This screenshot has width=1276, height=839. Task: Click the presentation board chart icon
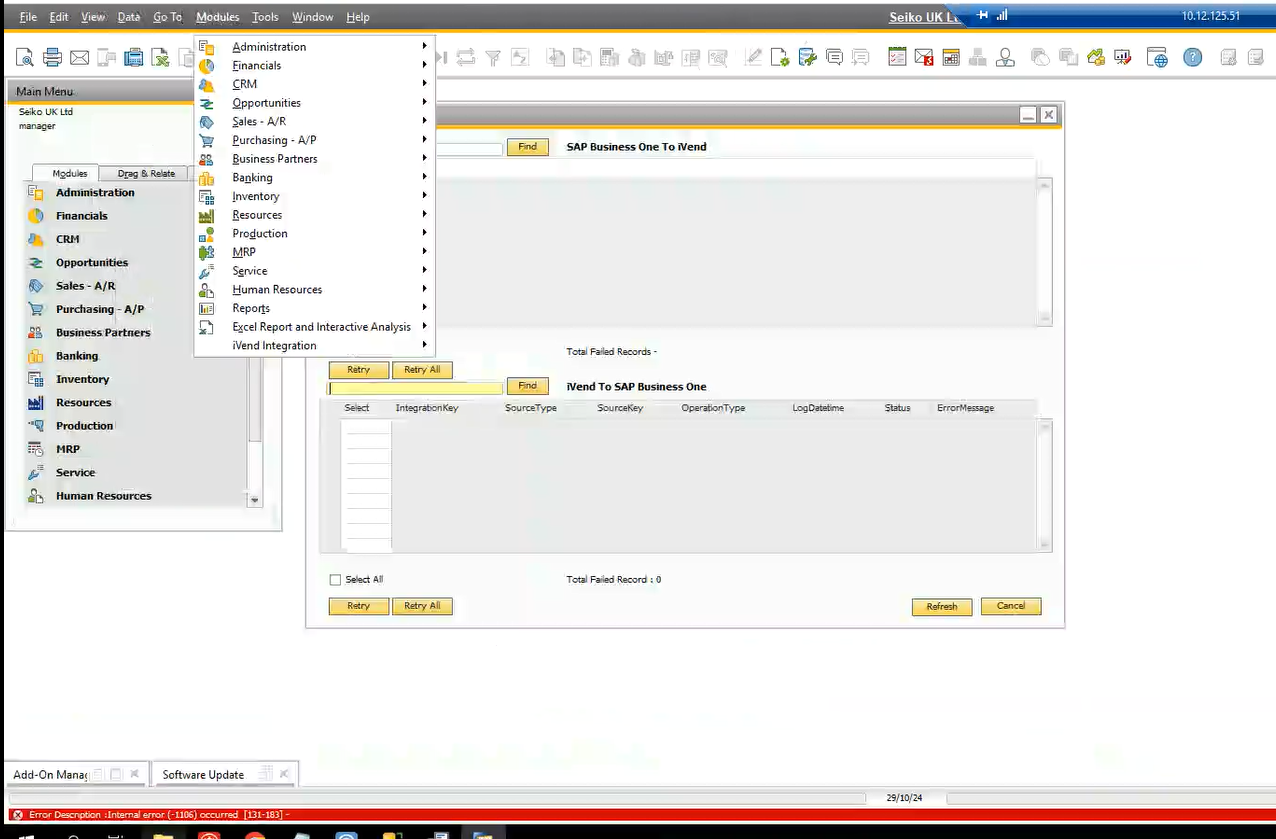pos(1123,58)
